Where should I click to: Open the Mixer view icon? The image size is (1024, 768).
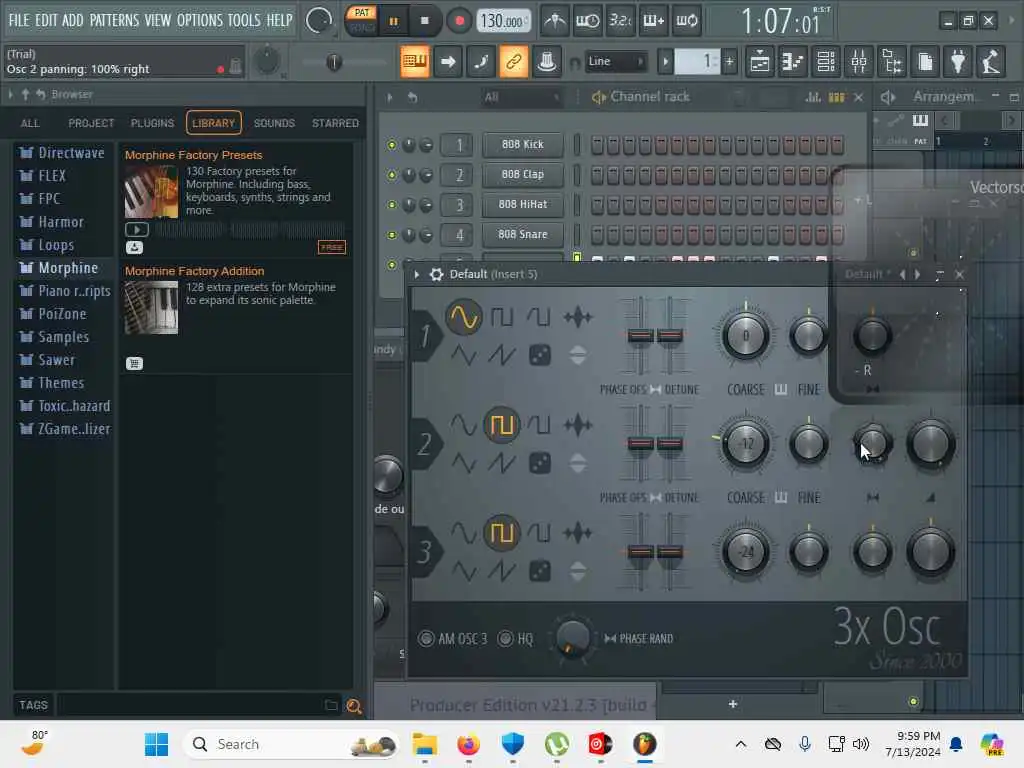click(859, 62)
